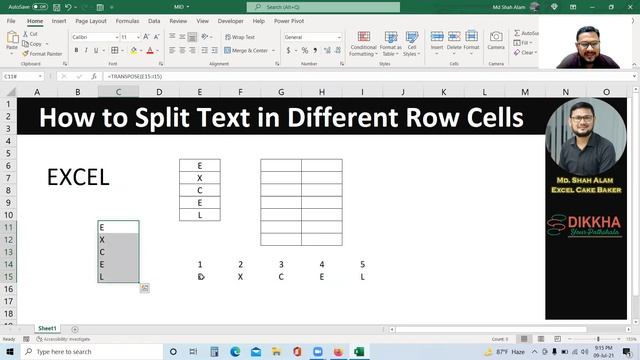Toggle the AutoSave switch
Viewport: 640px width, 360px height.
(40, 7)
